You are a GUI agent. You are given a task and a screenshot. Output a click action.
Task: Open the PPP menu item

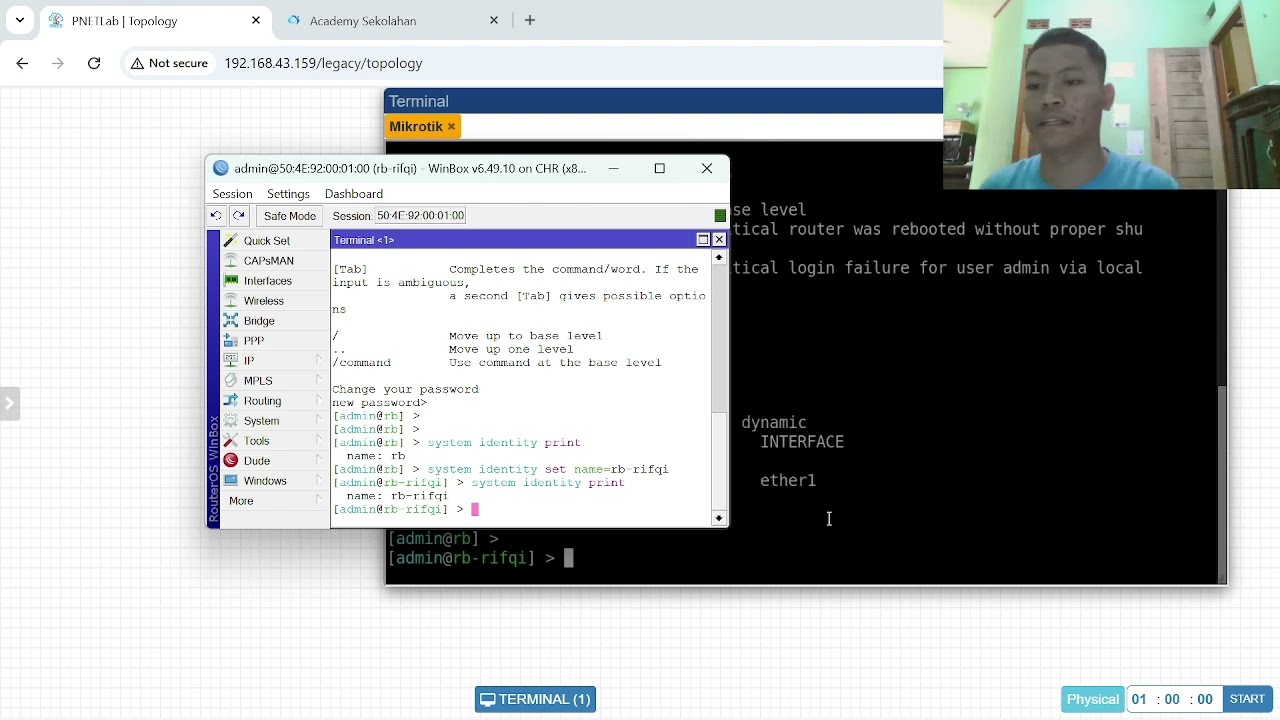point(254,341)
